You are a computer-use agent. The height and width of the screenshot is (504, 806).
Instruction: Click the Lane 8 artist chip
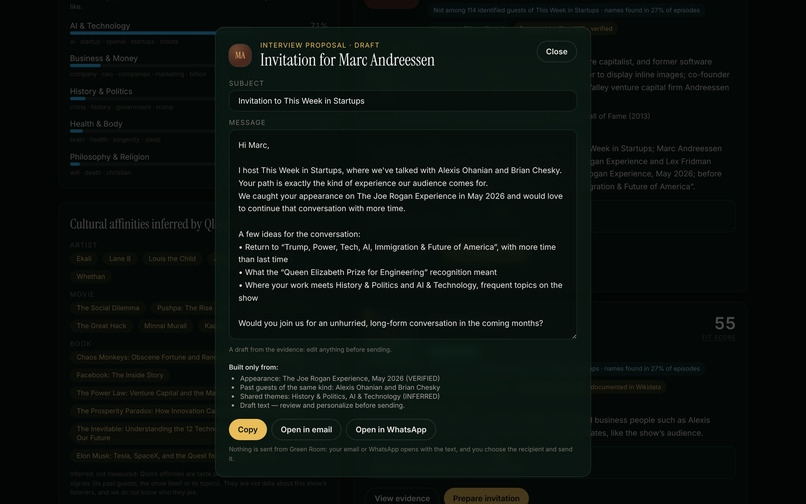120,259
